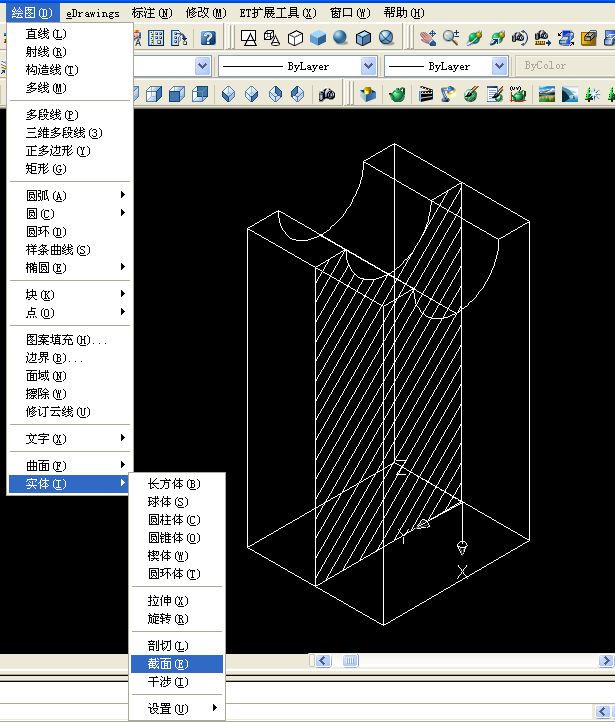The width and height of the screenshot is (615, 723).
Task: Open the layer combo box dropdown arrow
Action: [x=203, y=66]
